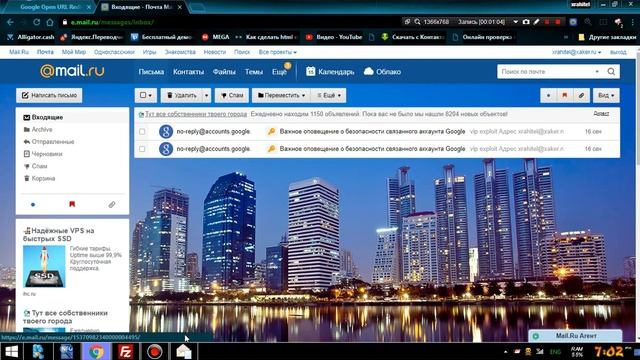The height and width of the screenshot is (360, 640).
Task: Open the Темы tab
Action: [x=253, y=71]
